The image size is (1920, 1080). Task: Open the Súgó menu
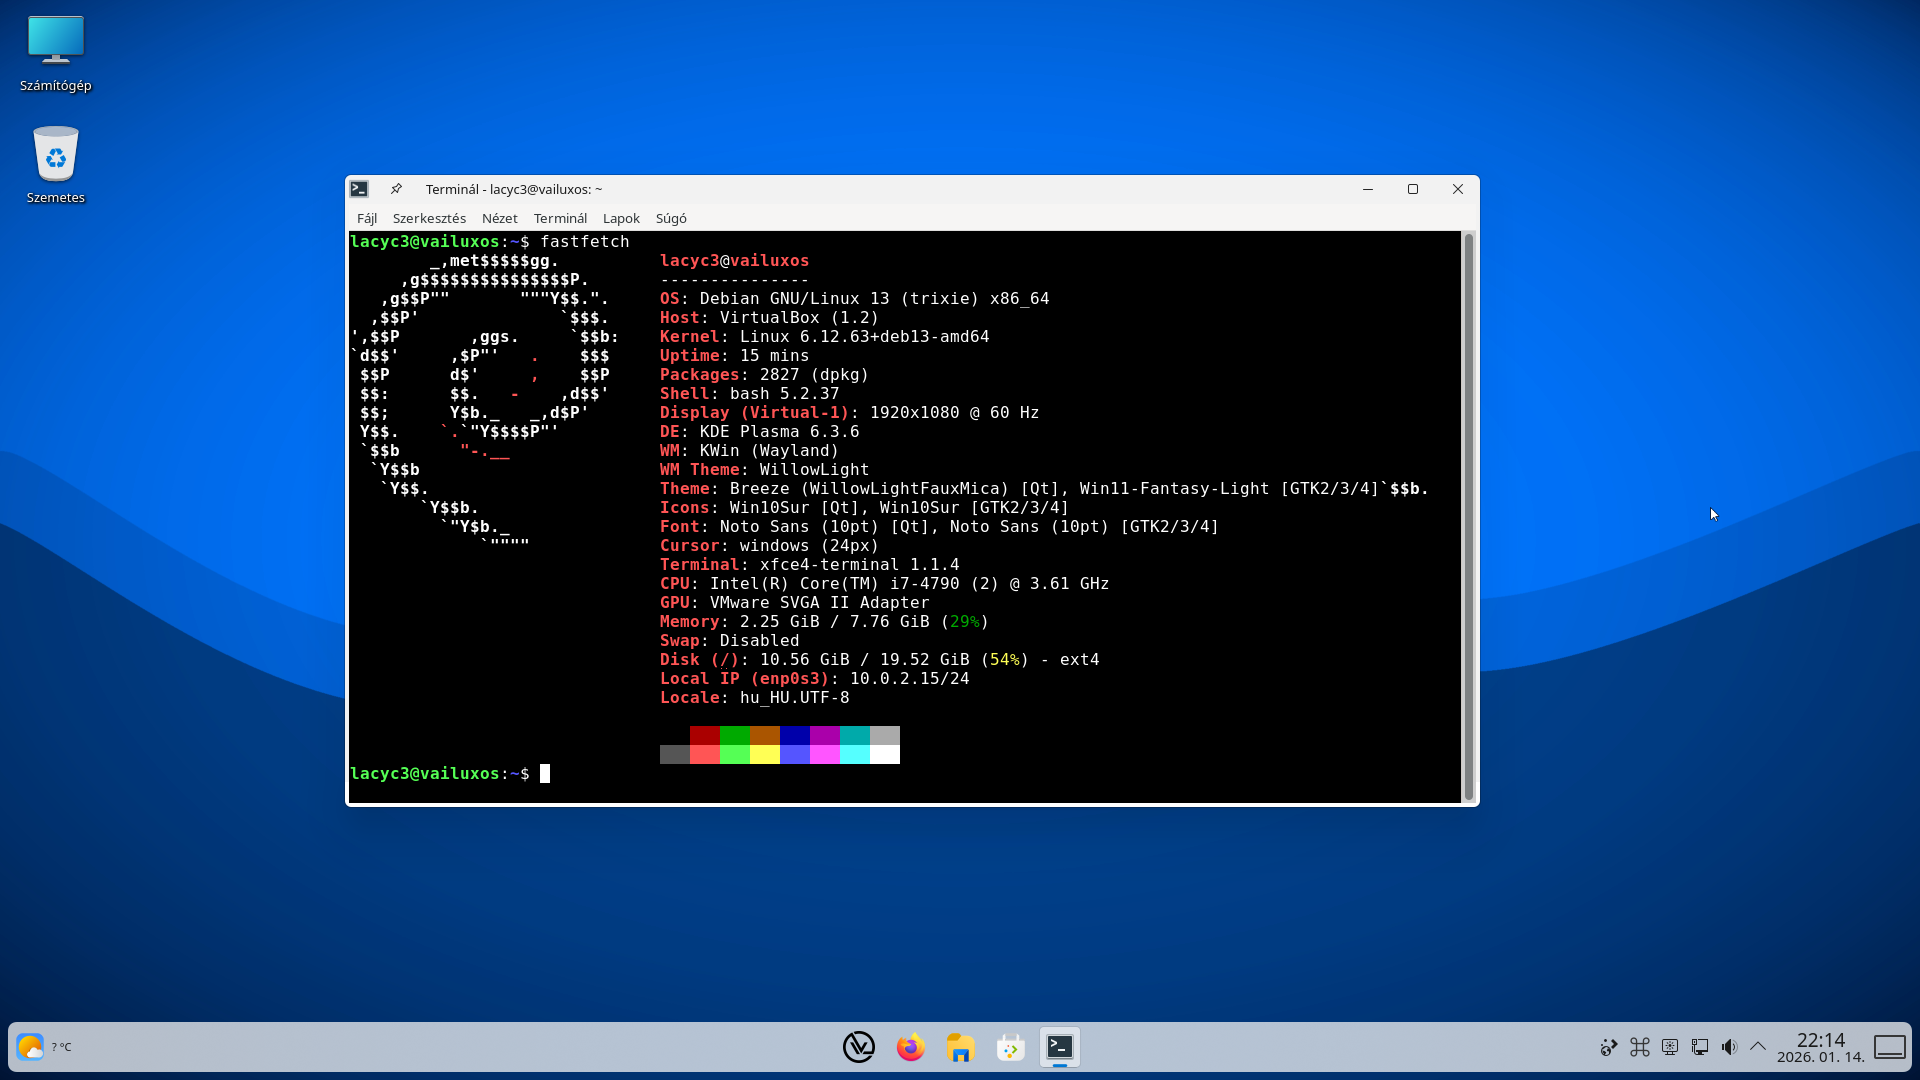(671, 218)
